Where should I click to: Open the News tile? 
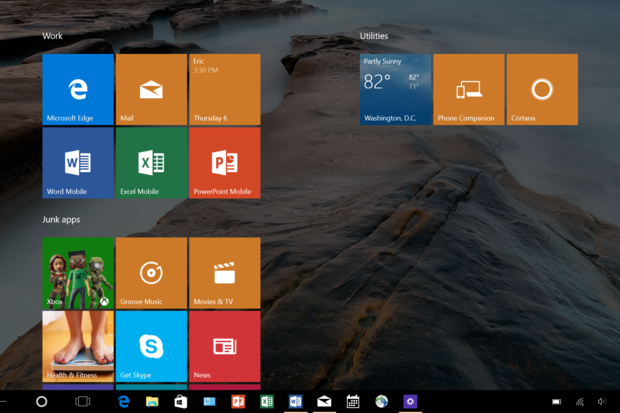pyautogui.click(x=225, y=346)
